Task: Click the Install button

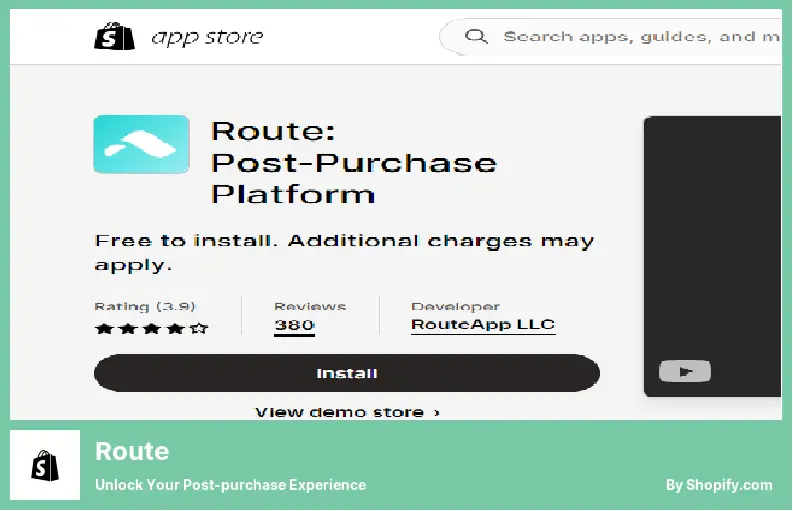Action: (x=347, y=373)
